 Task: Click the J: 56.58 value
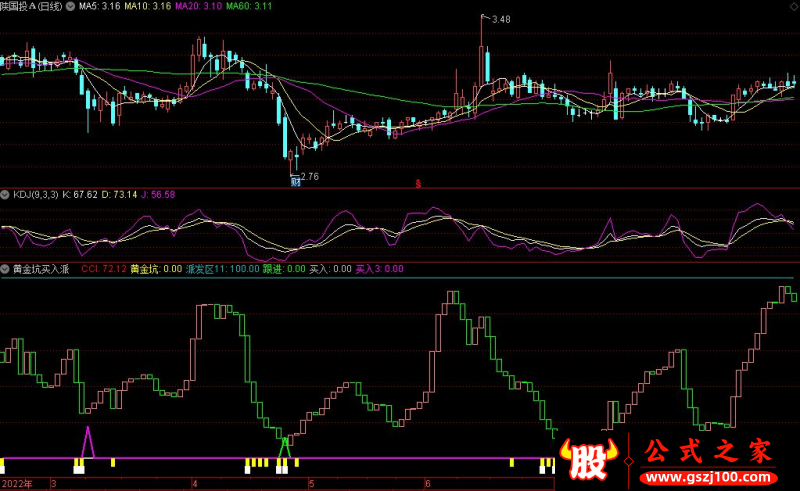pos(158,194)
